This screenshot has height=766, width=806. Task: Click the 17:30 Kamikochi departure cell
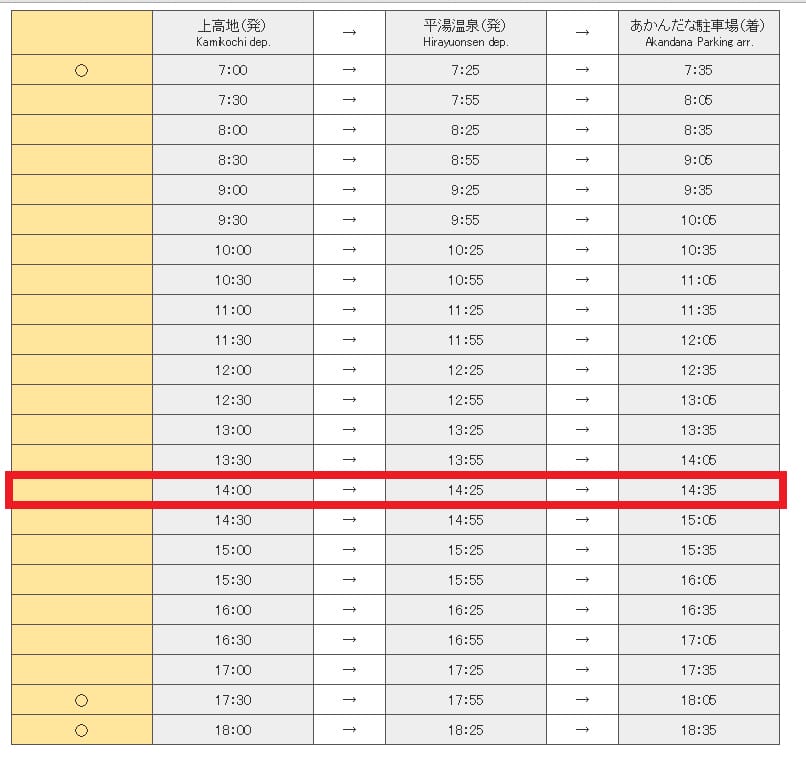[233, 700]
